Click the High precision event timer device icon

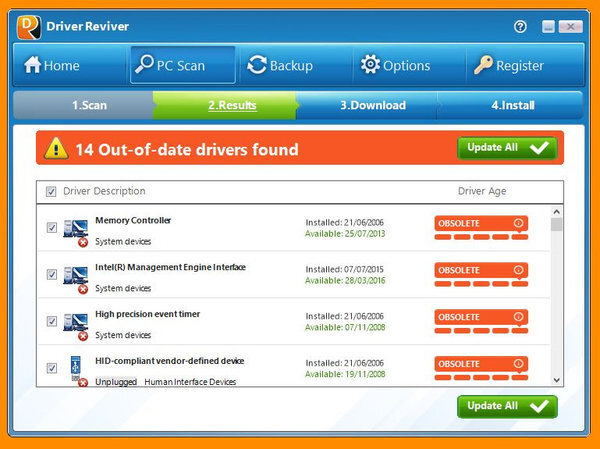(x=76, y=326)
